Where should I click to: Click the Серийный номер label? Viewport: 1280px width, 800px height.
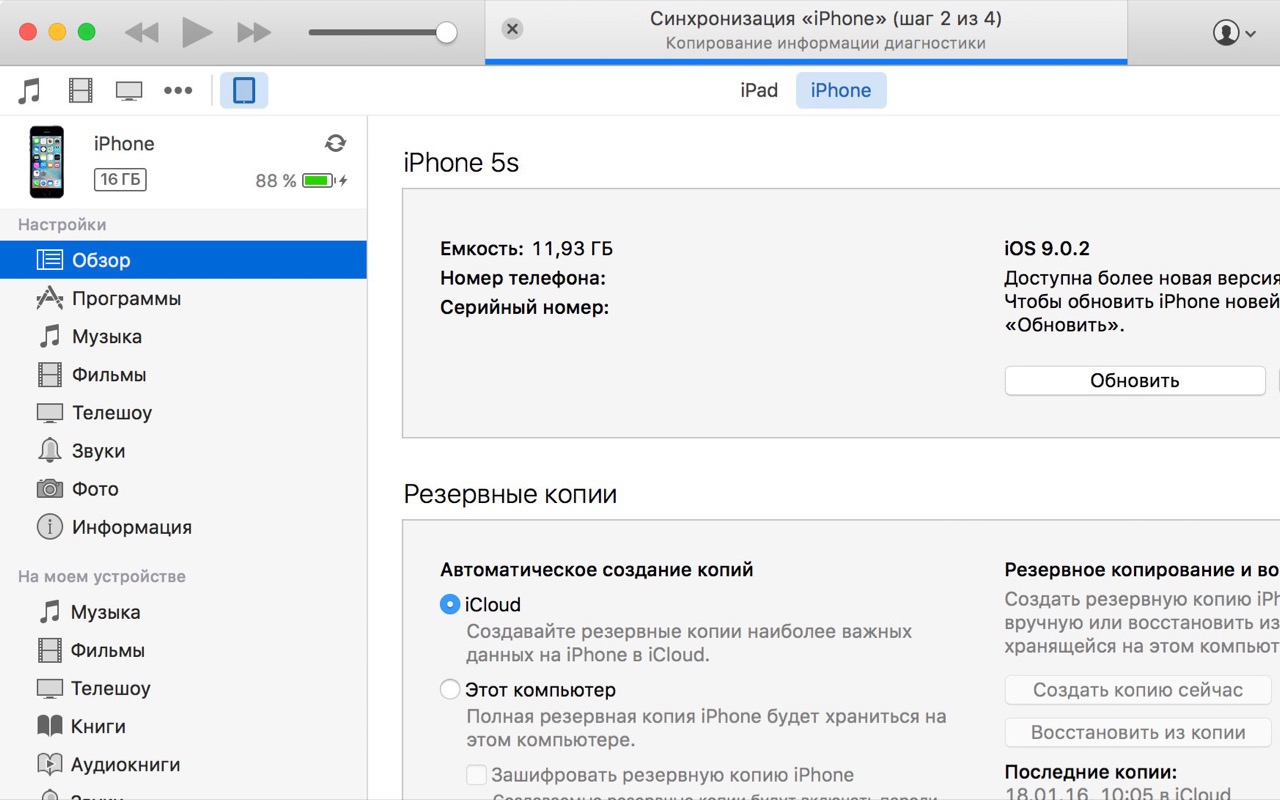(x=524, y=307)
